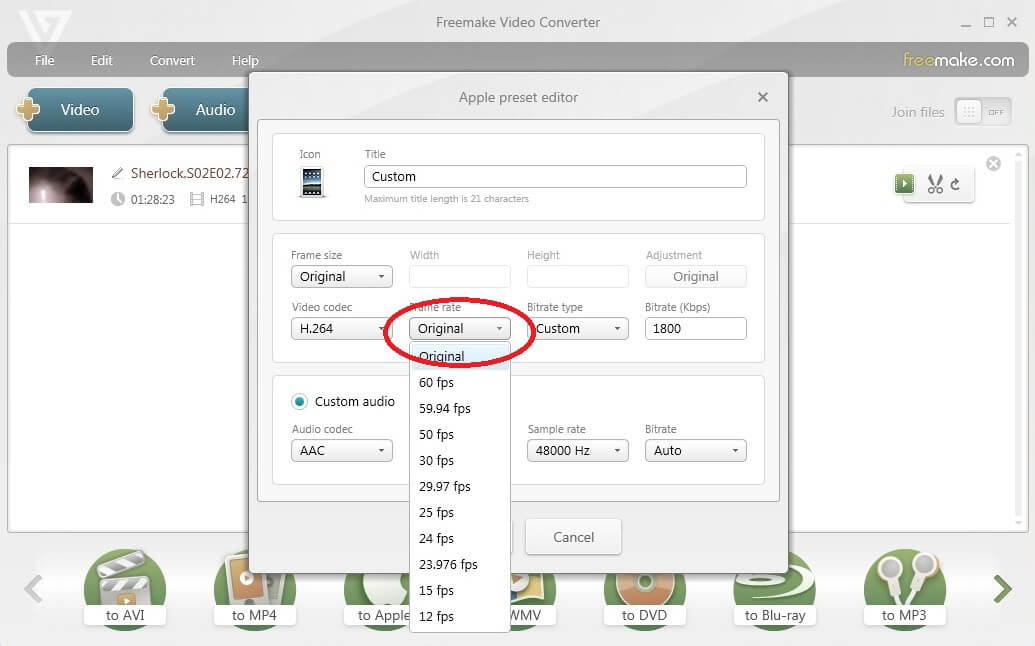The image size is (1035, 646).
Task: Remove the Sherlock file from list
Action: [x=993, y=164]
